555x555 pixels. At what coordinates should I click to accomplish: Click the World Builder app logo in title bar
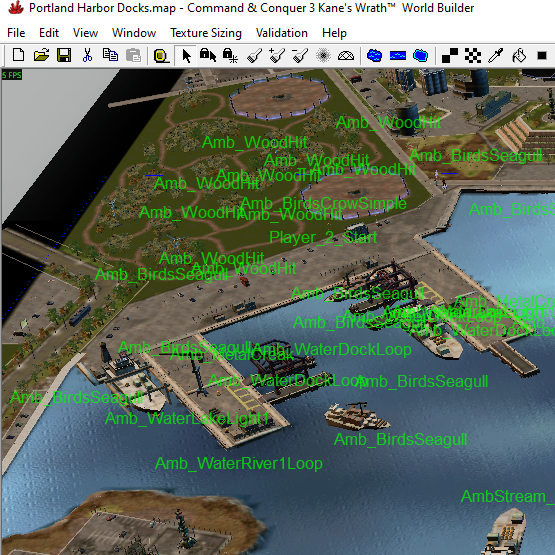(x=15, y=8)
